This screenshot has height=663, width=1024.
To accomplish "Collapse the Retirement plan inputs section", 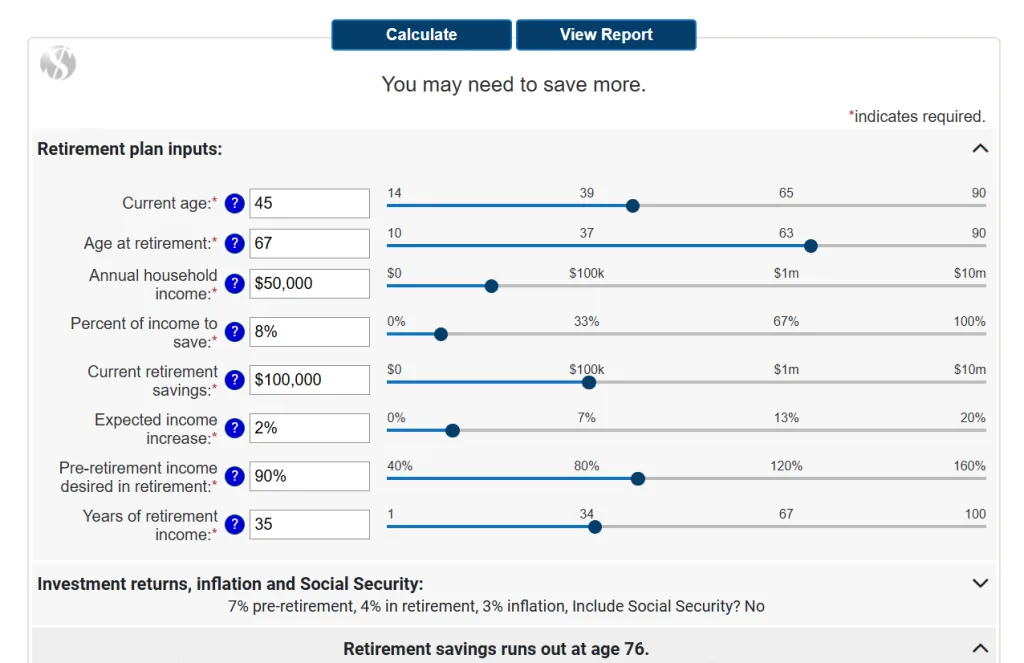I will point(980,149).
